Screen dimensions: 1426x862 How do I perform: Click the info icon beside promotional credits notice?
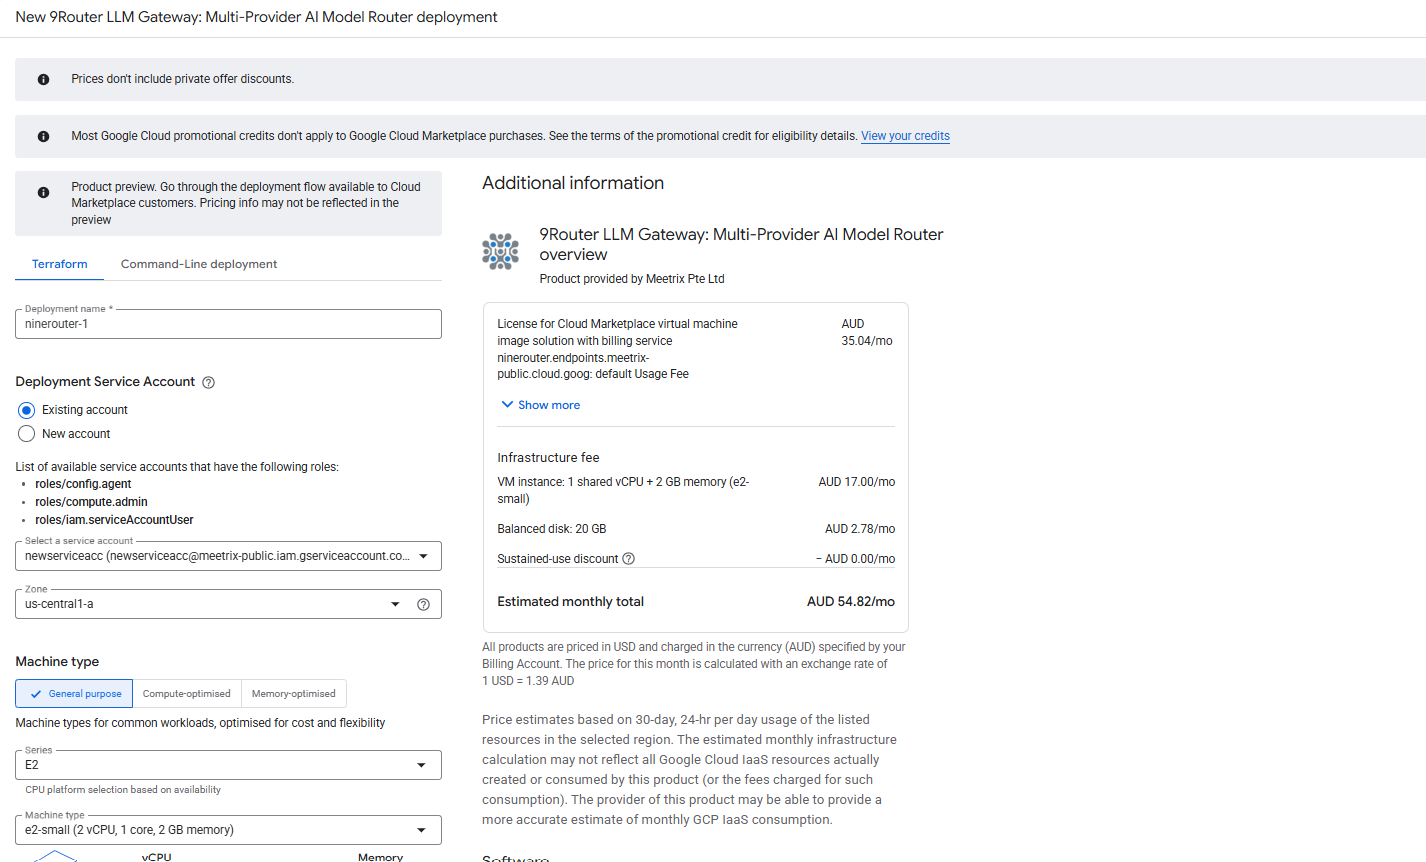43,136
